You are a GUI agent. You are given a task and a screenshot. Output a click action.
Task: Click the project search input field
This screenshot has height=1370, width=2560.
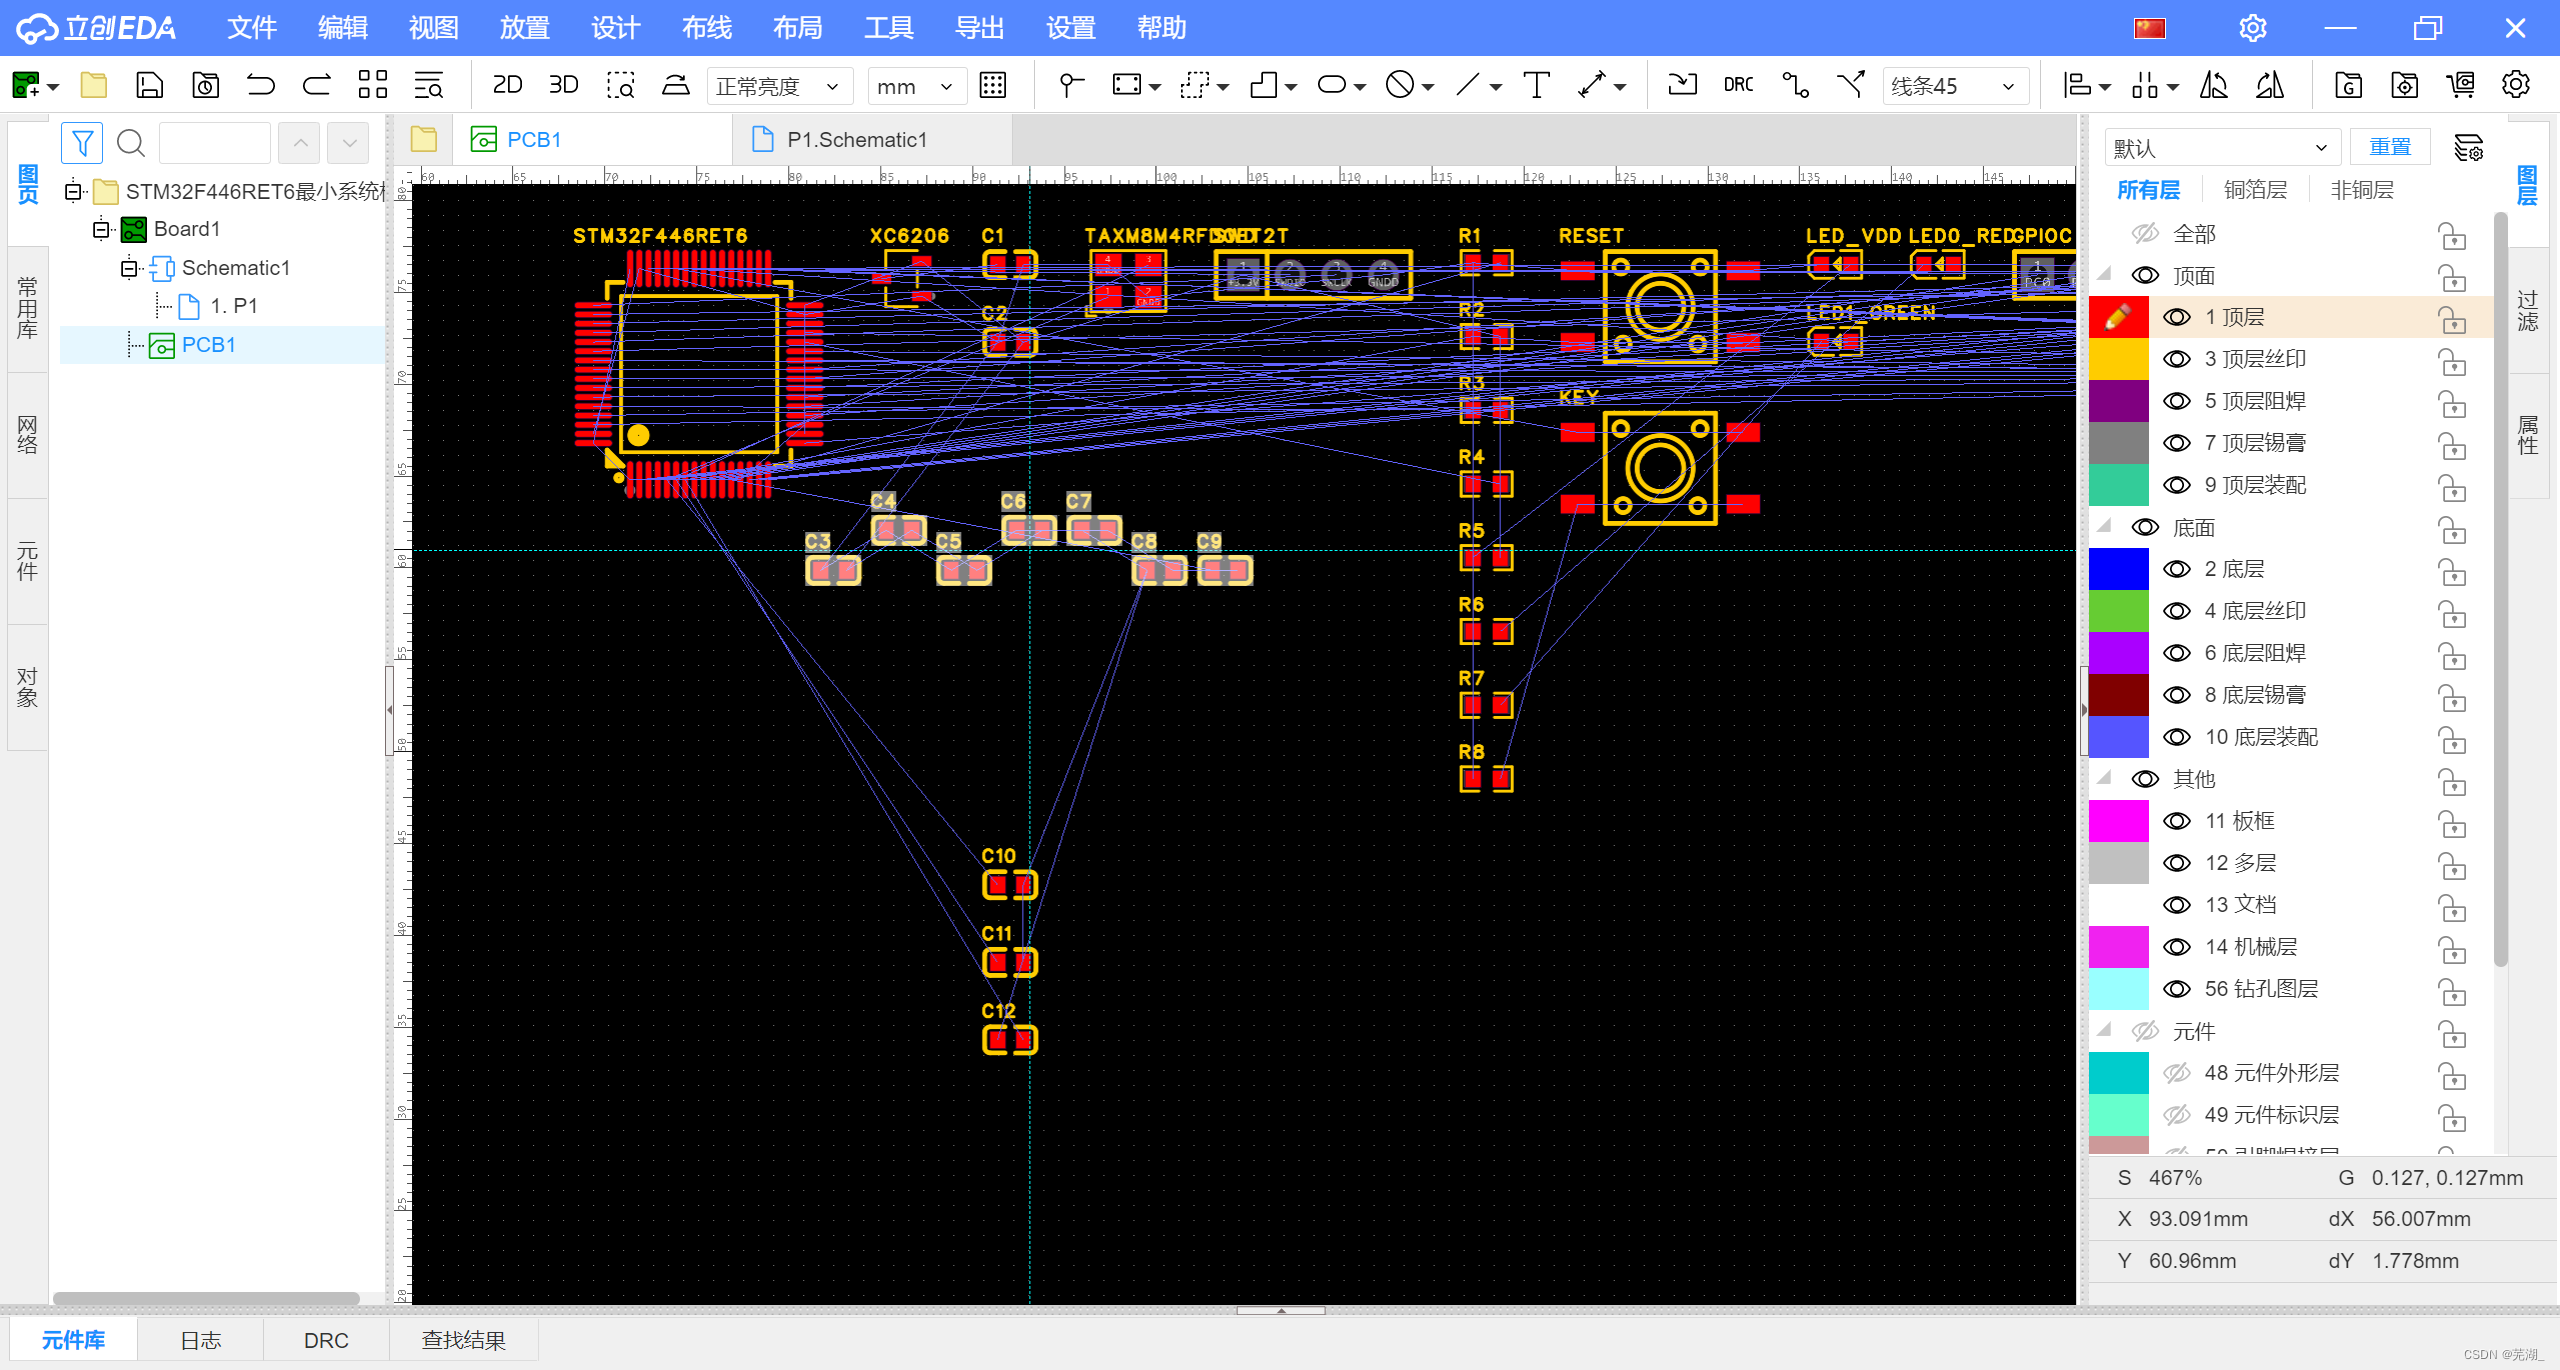click(x=214, y=143)
